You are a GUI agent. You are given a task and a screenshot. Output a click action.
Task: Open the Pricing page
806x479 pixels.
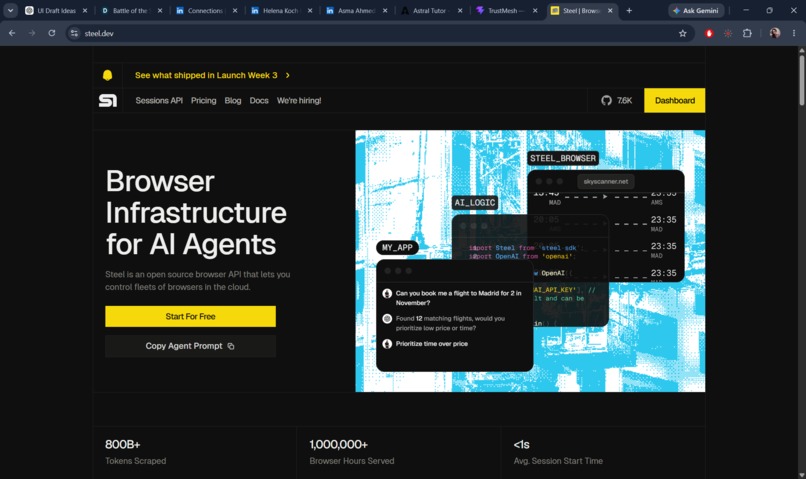click(x=204, y=101)
